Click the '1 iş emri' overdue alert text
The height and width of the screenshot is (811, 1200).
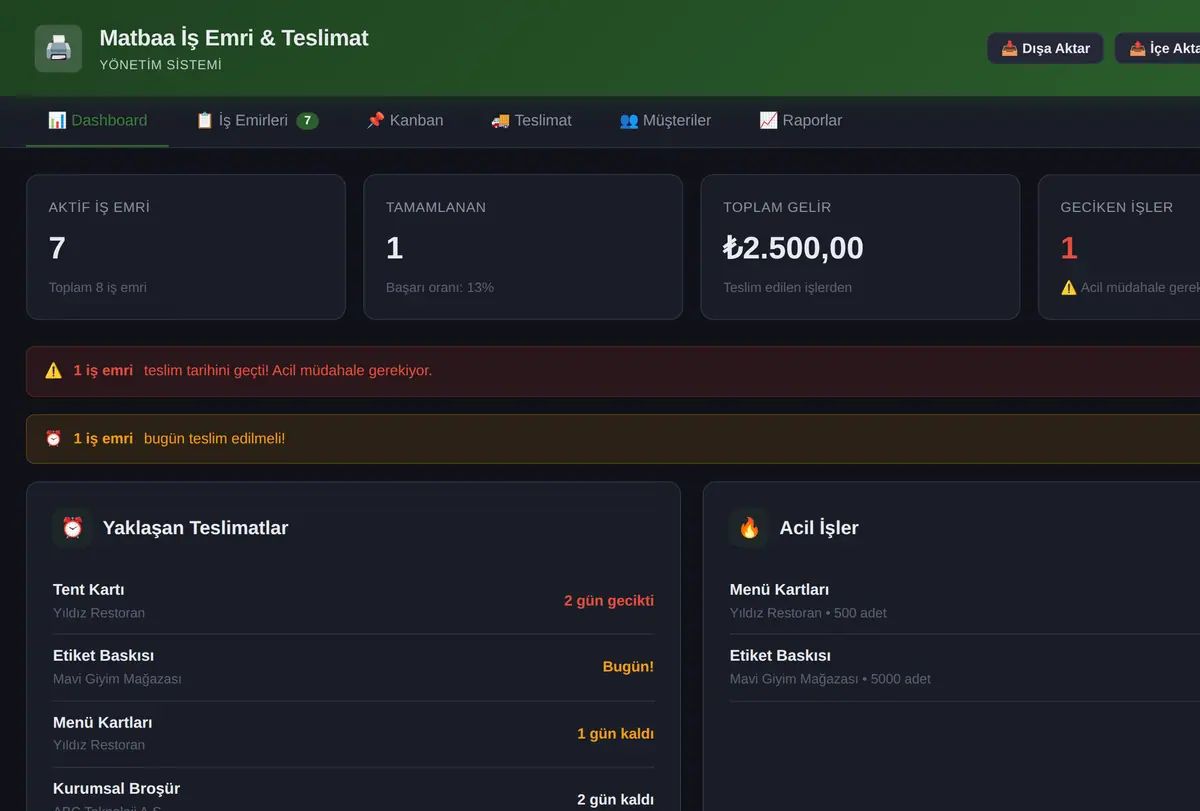click(103, 371)
